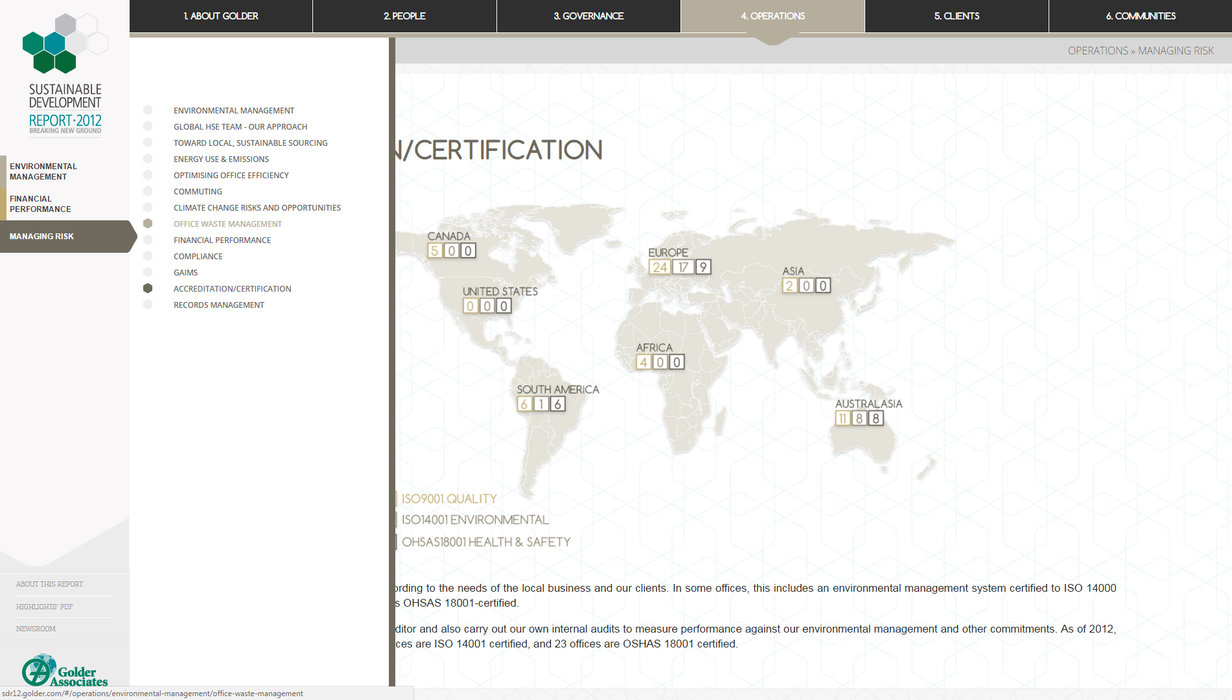Click Australasia's ISO9001 count box showing 11

(x=843, y=419)
